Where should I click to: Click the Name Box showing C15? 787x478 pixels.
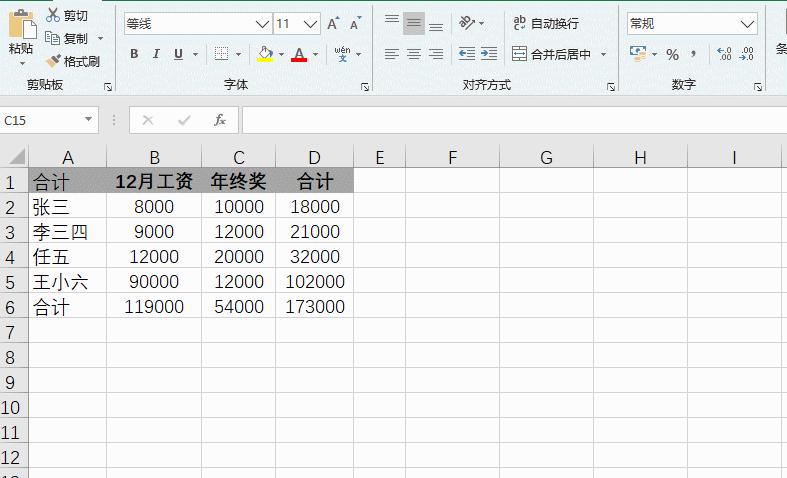tap(40, 121)
